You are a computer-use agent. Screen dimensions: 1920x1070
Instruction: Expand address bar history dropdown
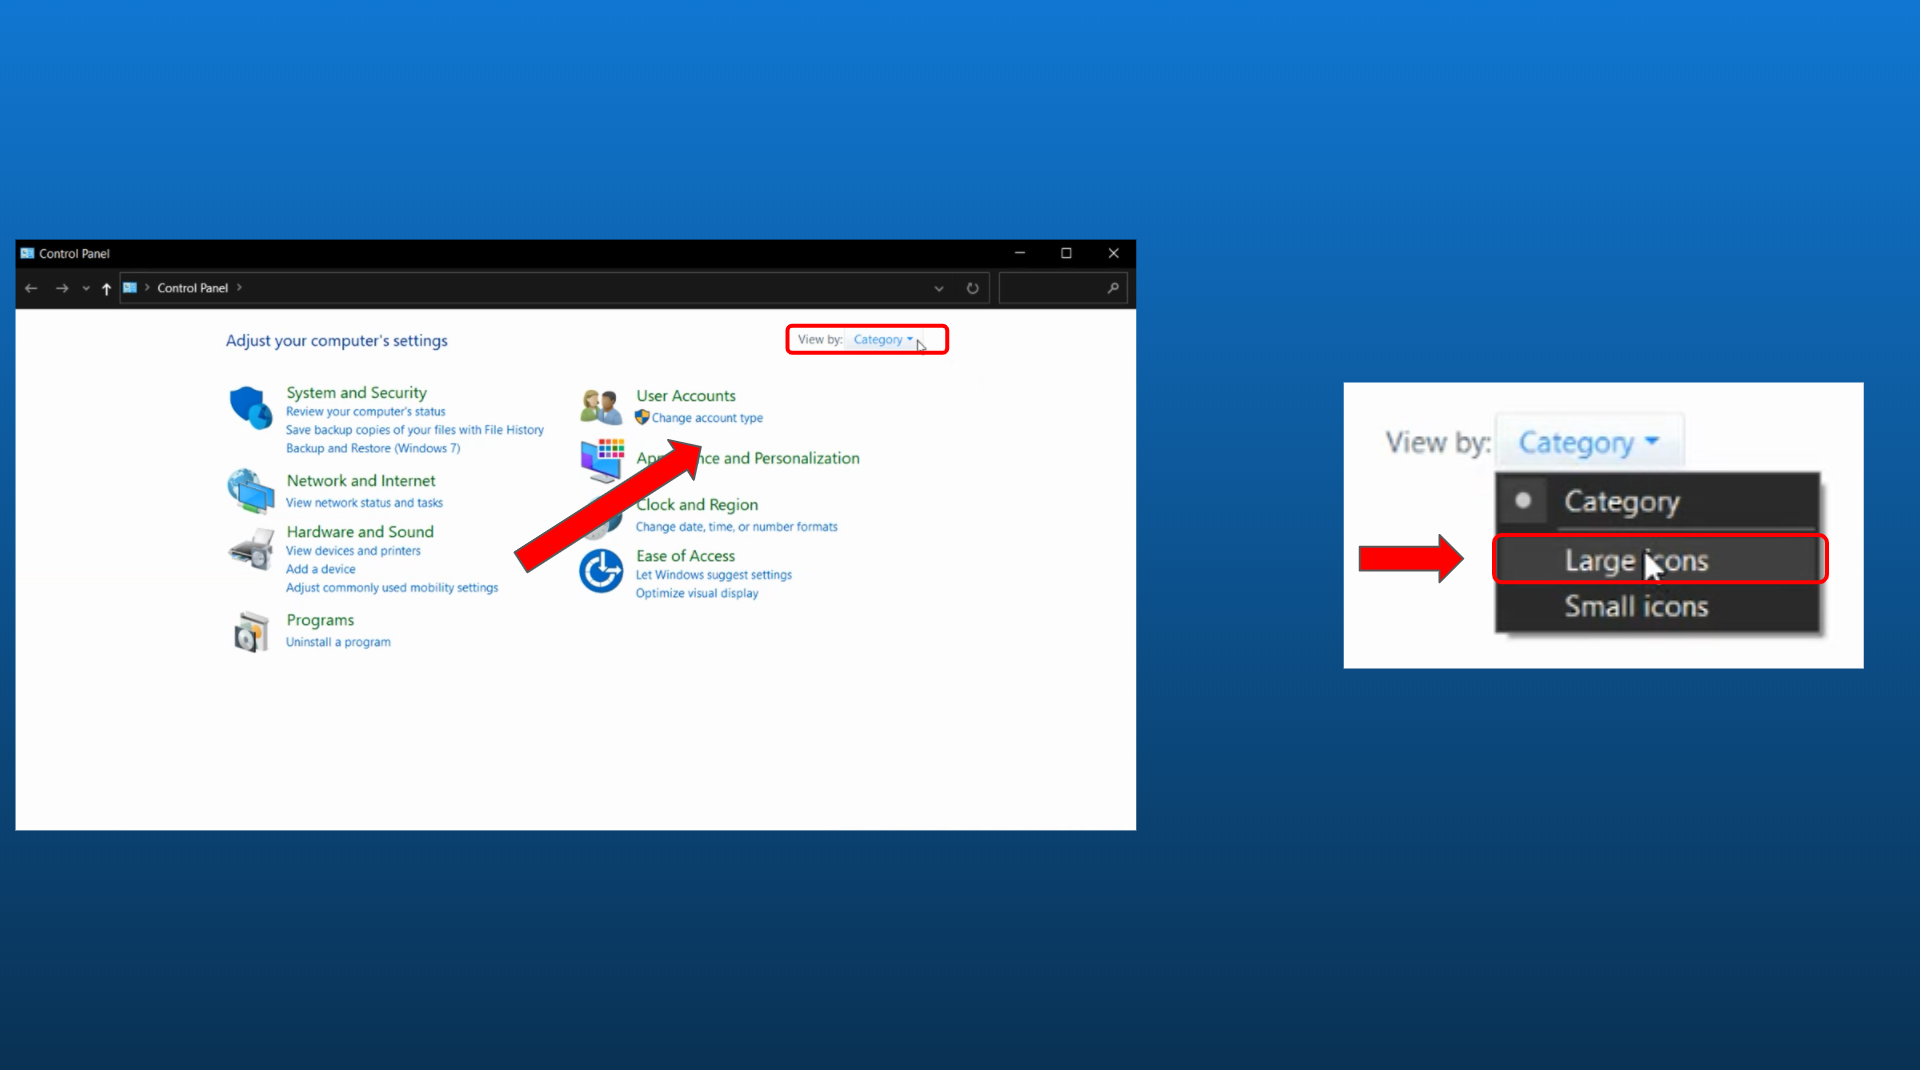(x=939, y=288)
